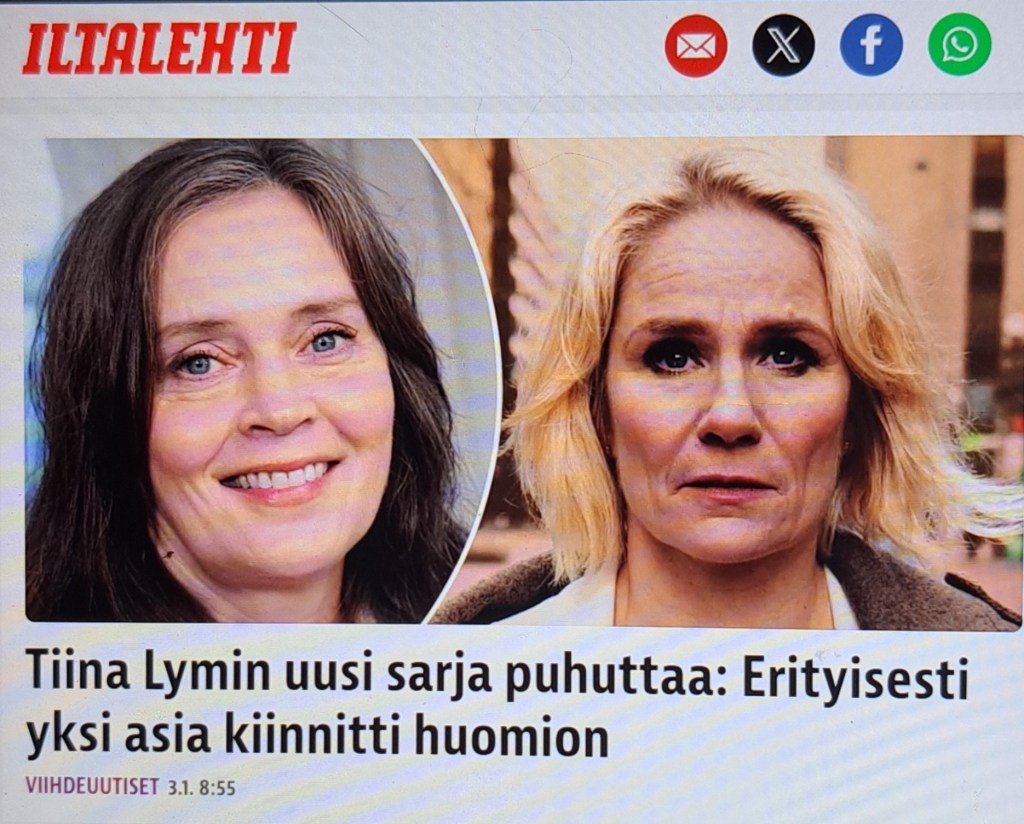Click headline line 'yksi asia kiinnitti huomion'

pos(317,738)
